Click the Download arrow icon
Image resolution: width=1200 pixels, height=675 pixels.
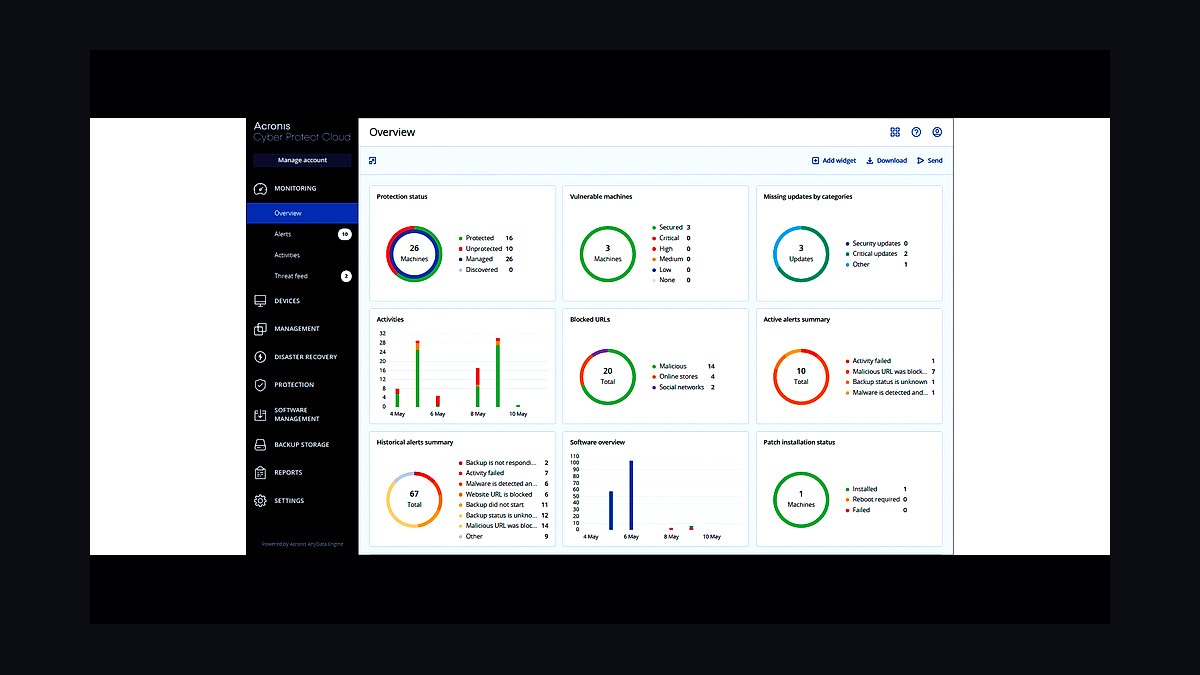click(870, 160)
